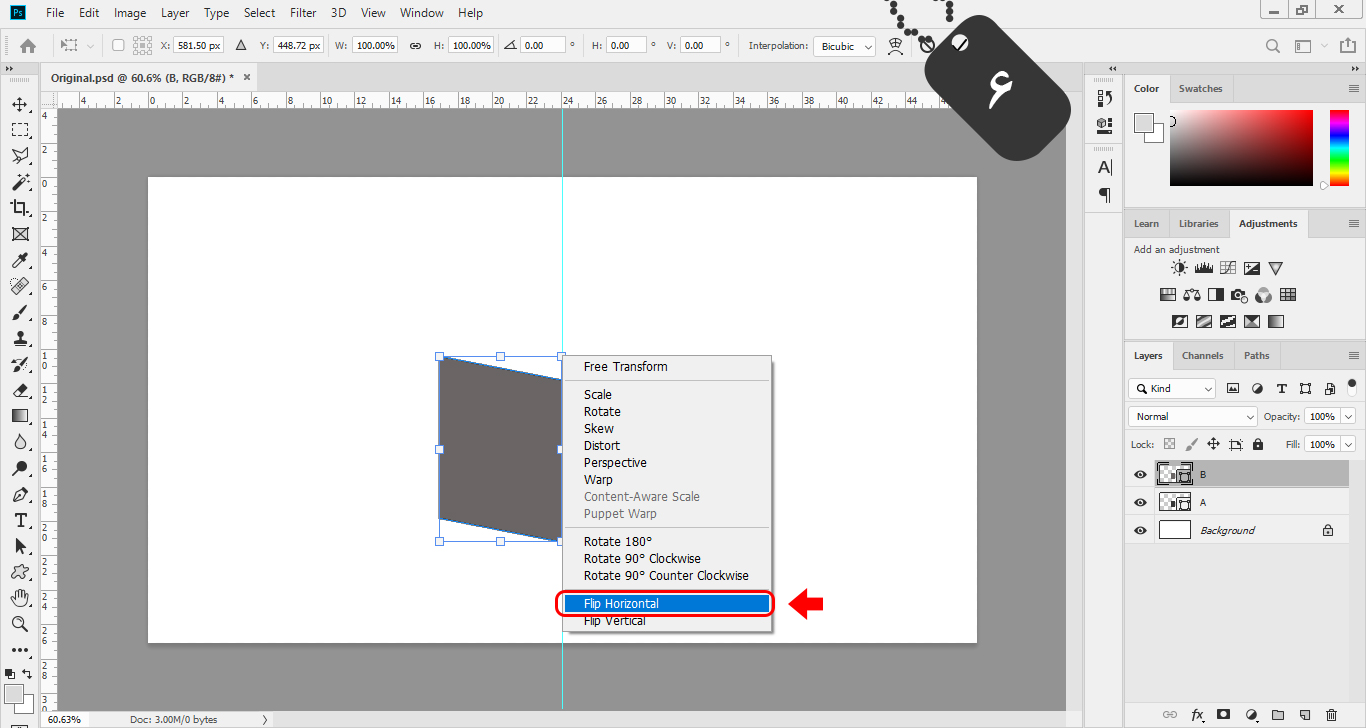
Task: Select the Clone Stamp tool
Action: (x=20, y=338)
